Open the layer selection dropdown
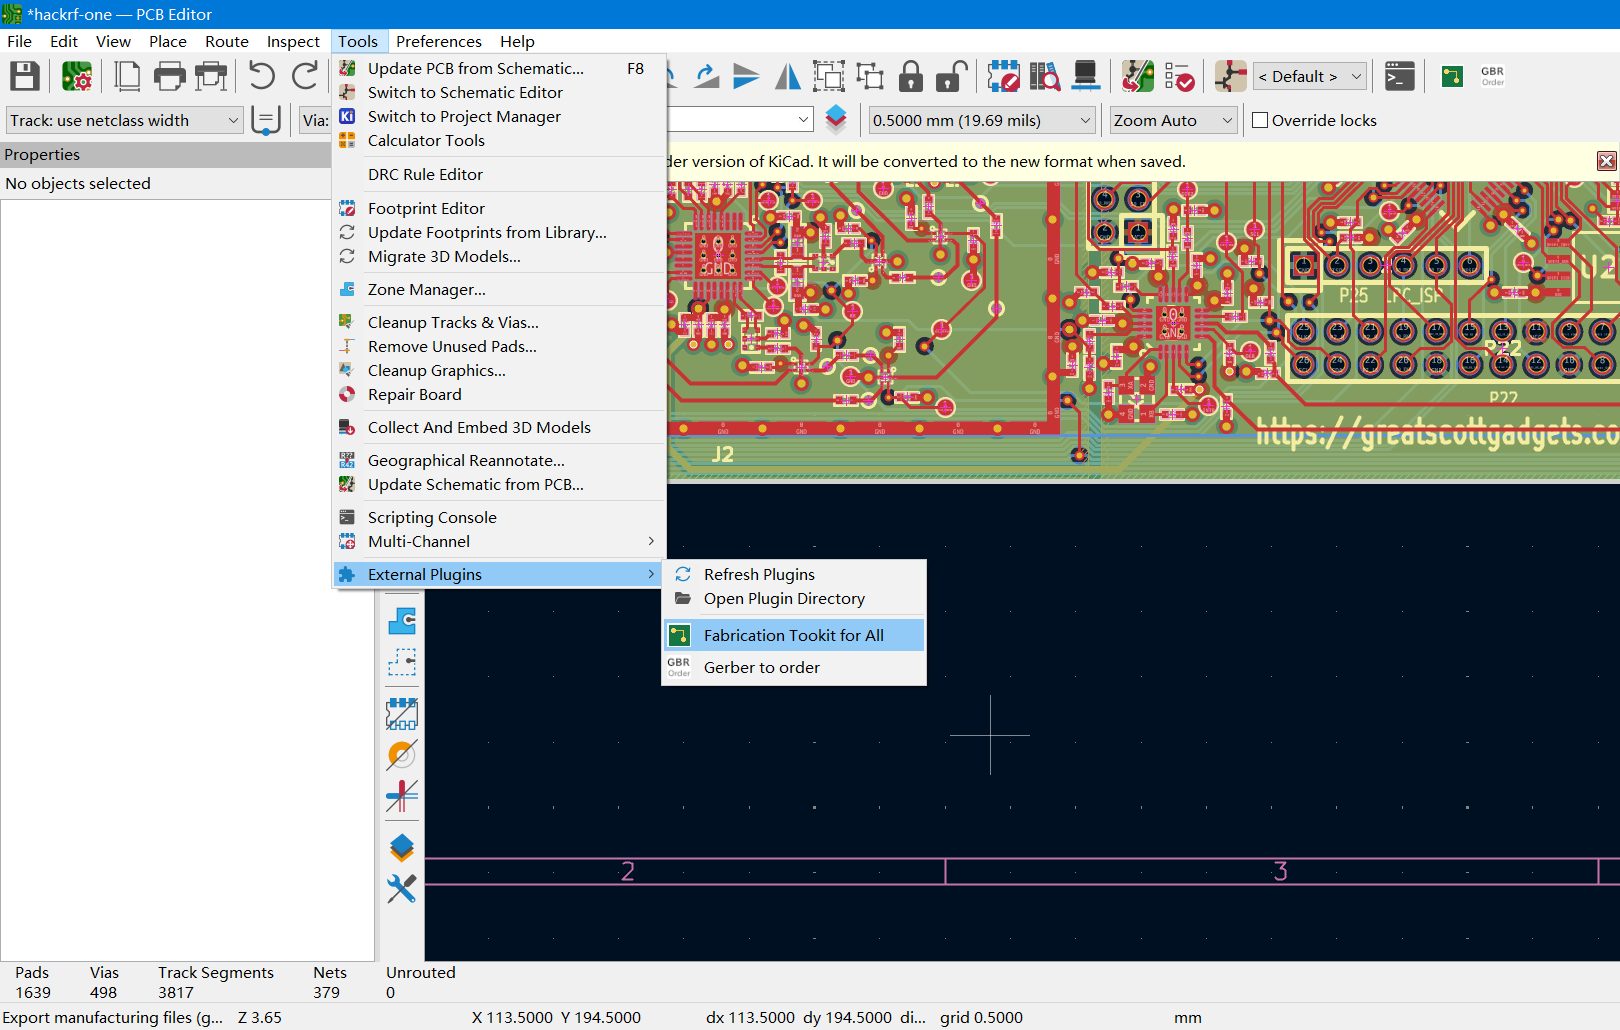This screenshot has width=1620, height=1030. [x=740, y=120]
